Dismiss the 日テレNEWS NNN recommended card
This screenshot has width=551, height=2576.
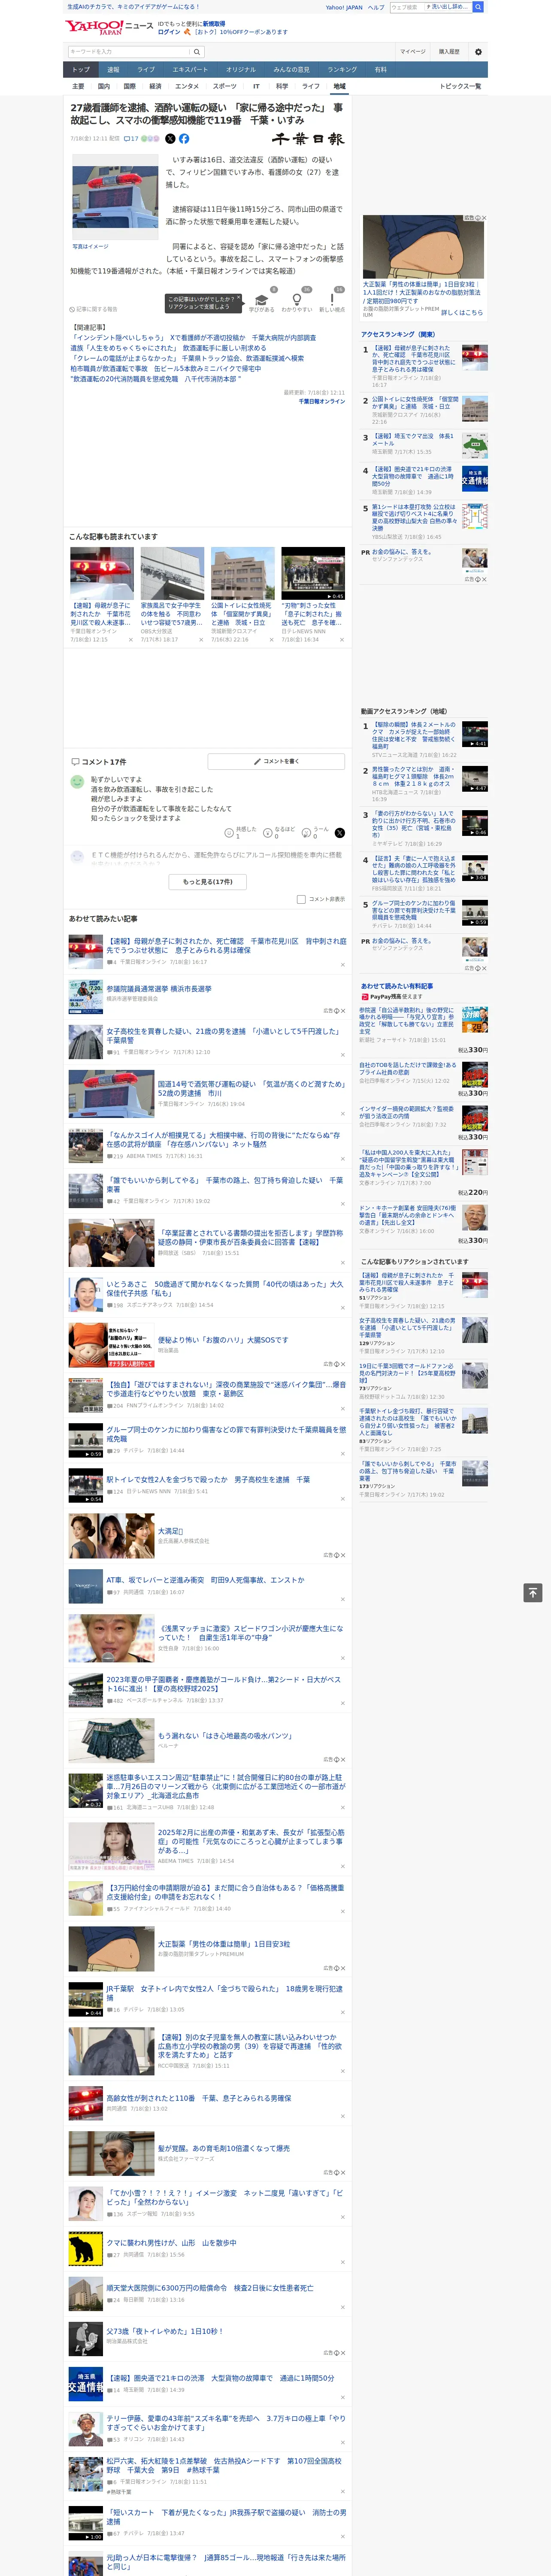tap(341, 640)
